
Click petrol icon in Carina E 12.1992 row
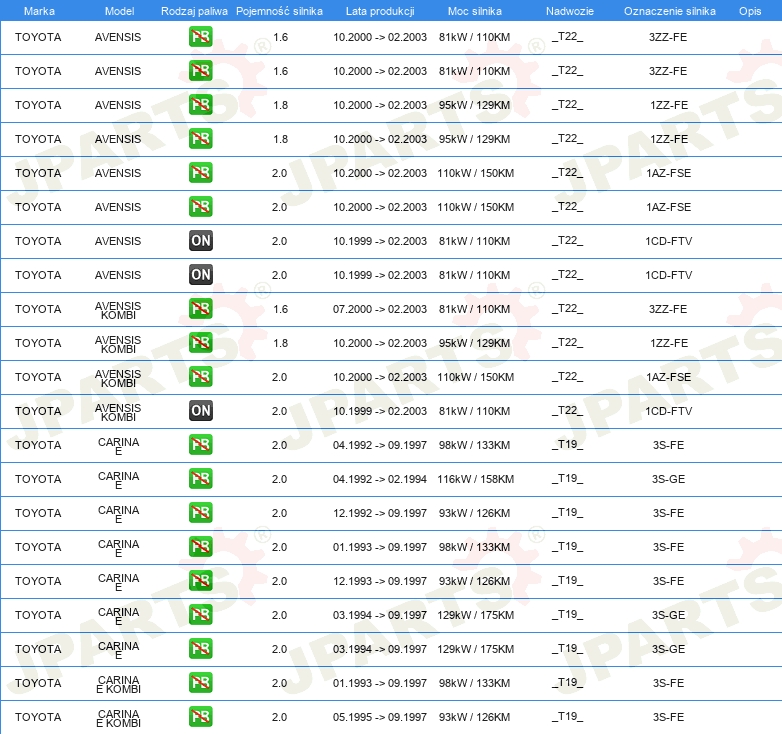[200, 512]
